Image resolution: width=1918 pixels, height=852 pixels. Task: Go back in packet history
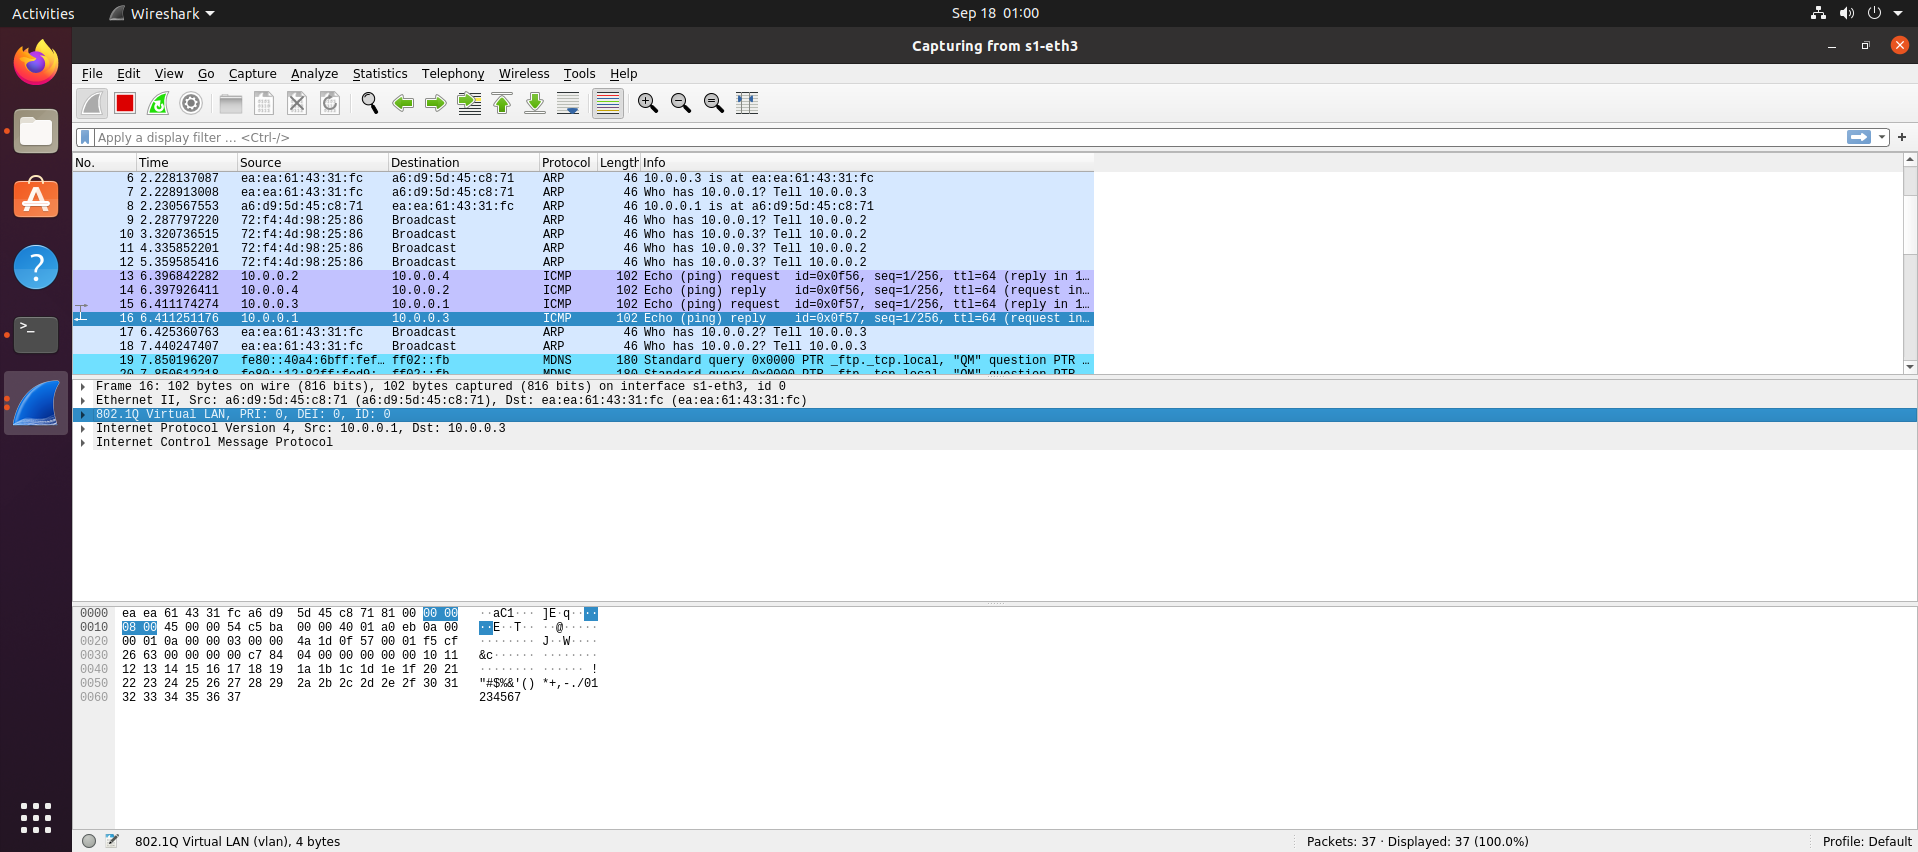403,103
